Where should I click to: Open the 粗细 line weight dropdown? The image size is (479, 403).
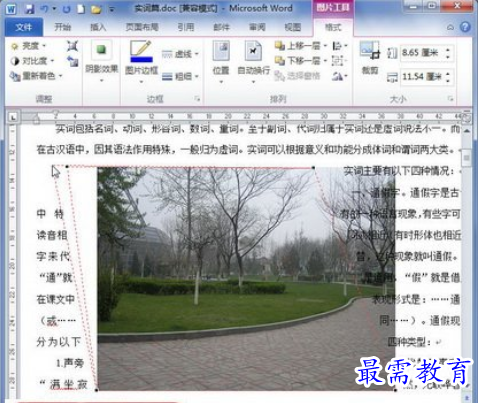[180, 77]
